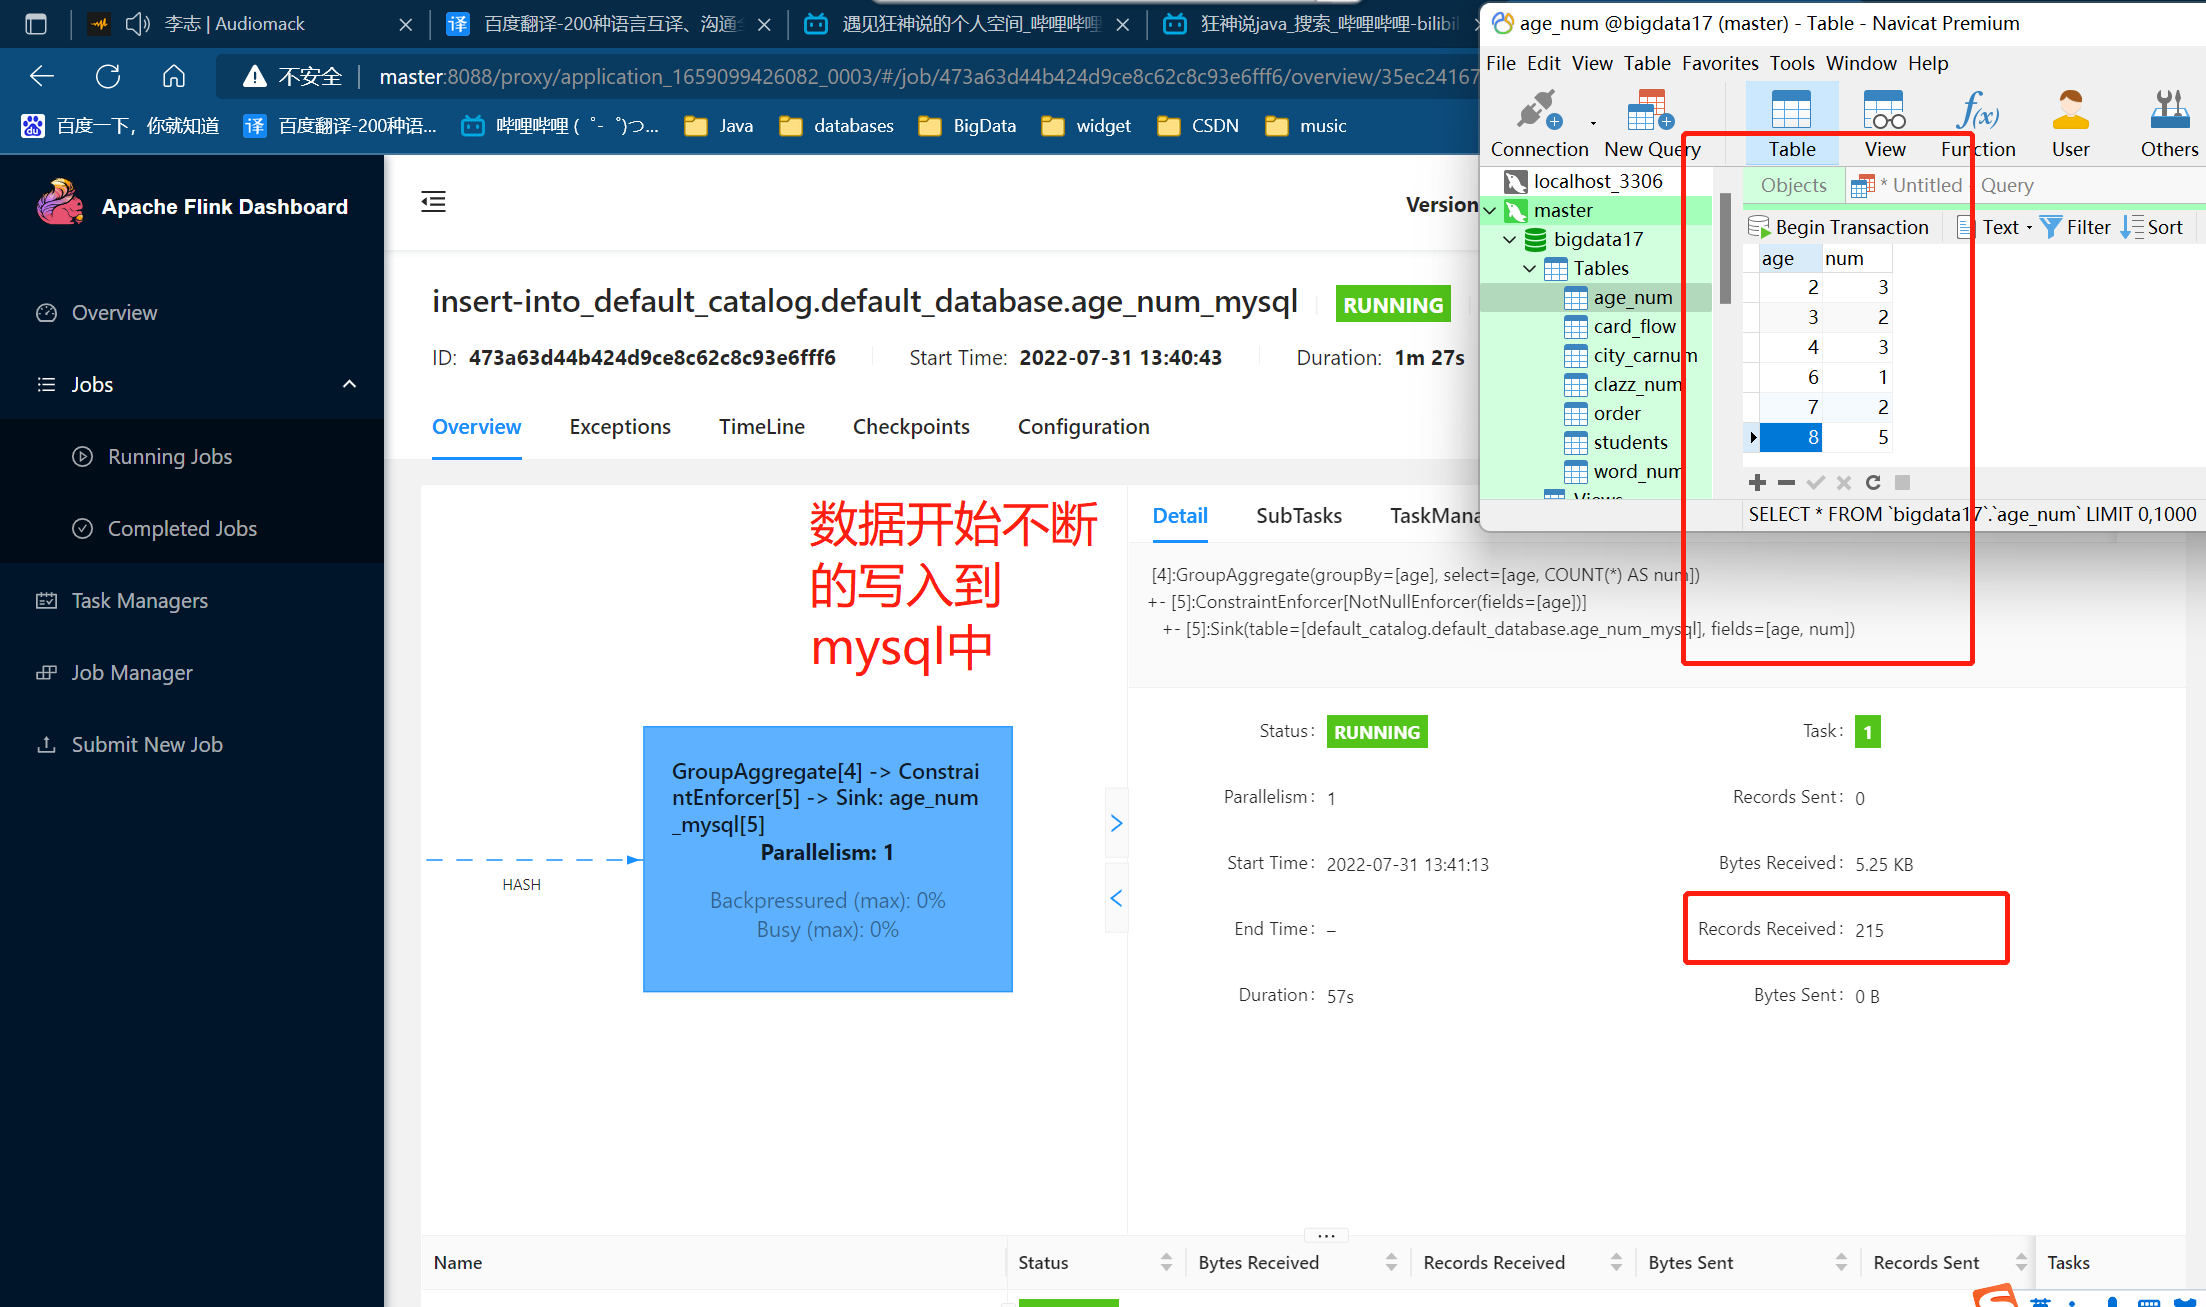Image resolution: width=2206 pixels, height=1307 pixels.
Task: Switch to the SubTasks tab
Action: pos(1298,516)
